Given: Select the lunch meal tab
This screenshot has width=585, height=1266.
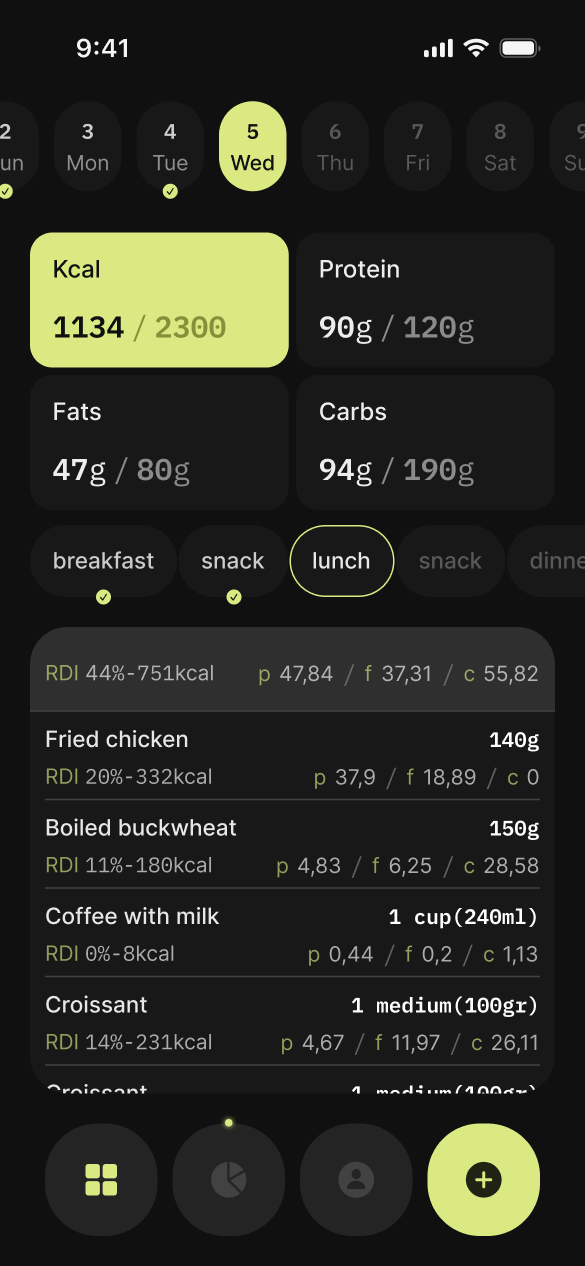Looking at the screenshot, I should tap(341, 561).
